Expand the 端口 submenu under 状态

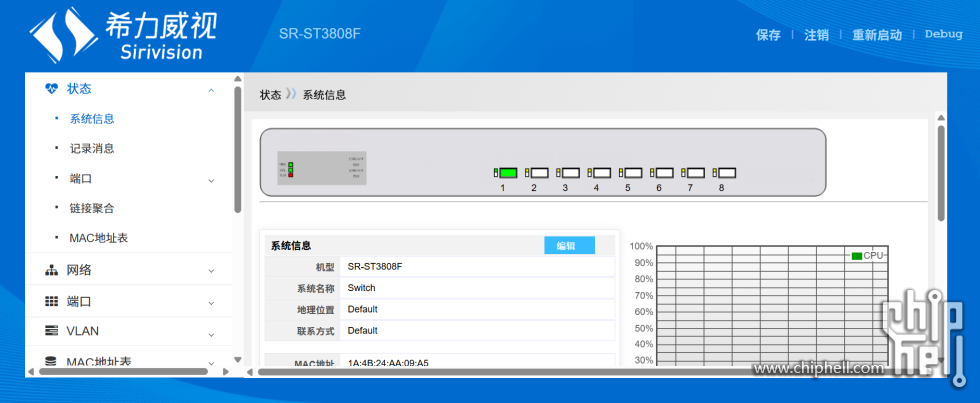(211, 180)
